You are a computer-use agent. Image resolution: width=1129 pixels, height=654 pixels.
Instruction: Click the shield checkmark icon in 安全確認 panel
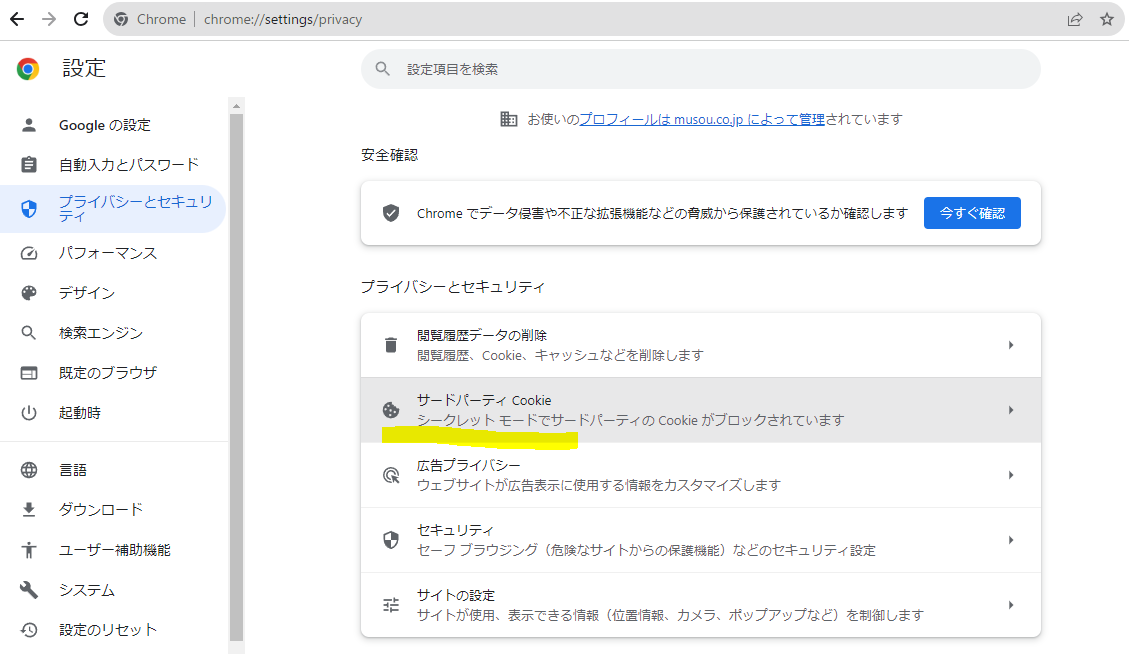click(x=391, y=212)
